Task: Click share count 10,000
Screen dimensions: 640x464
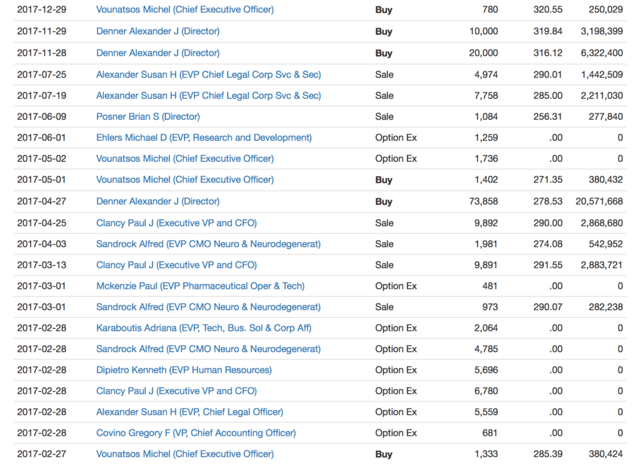Action: coord(484,31)
